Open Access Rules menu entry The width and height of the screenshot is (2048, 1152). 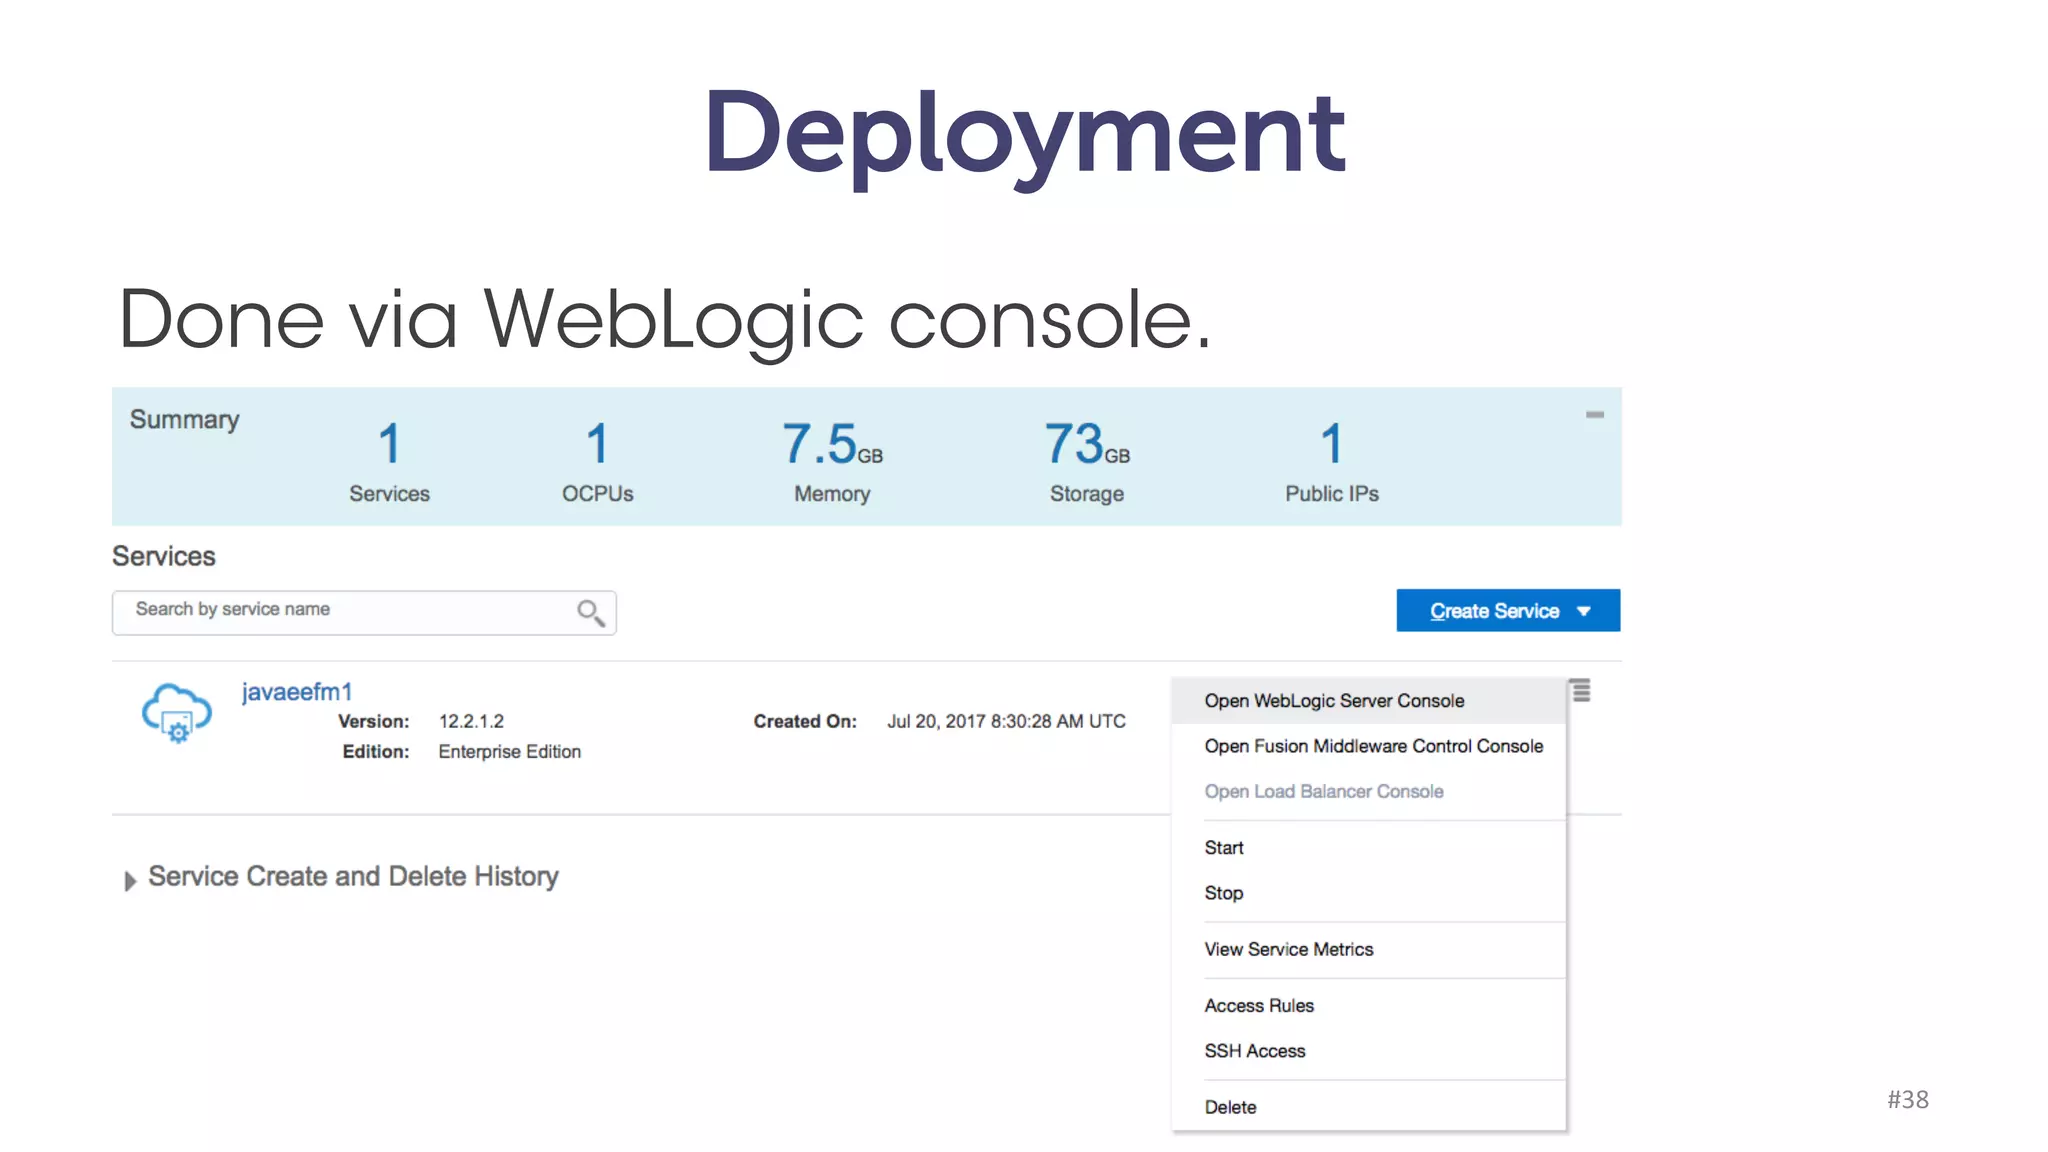[x=1259, y=1005]
